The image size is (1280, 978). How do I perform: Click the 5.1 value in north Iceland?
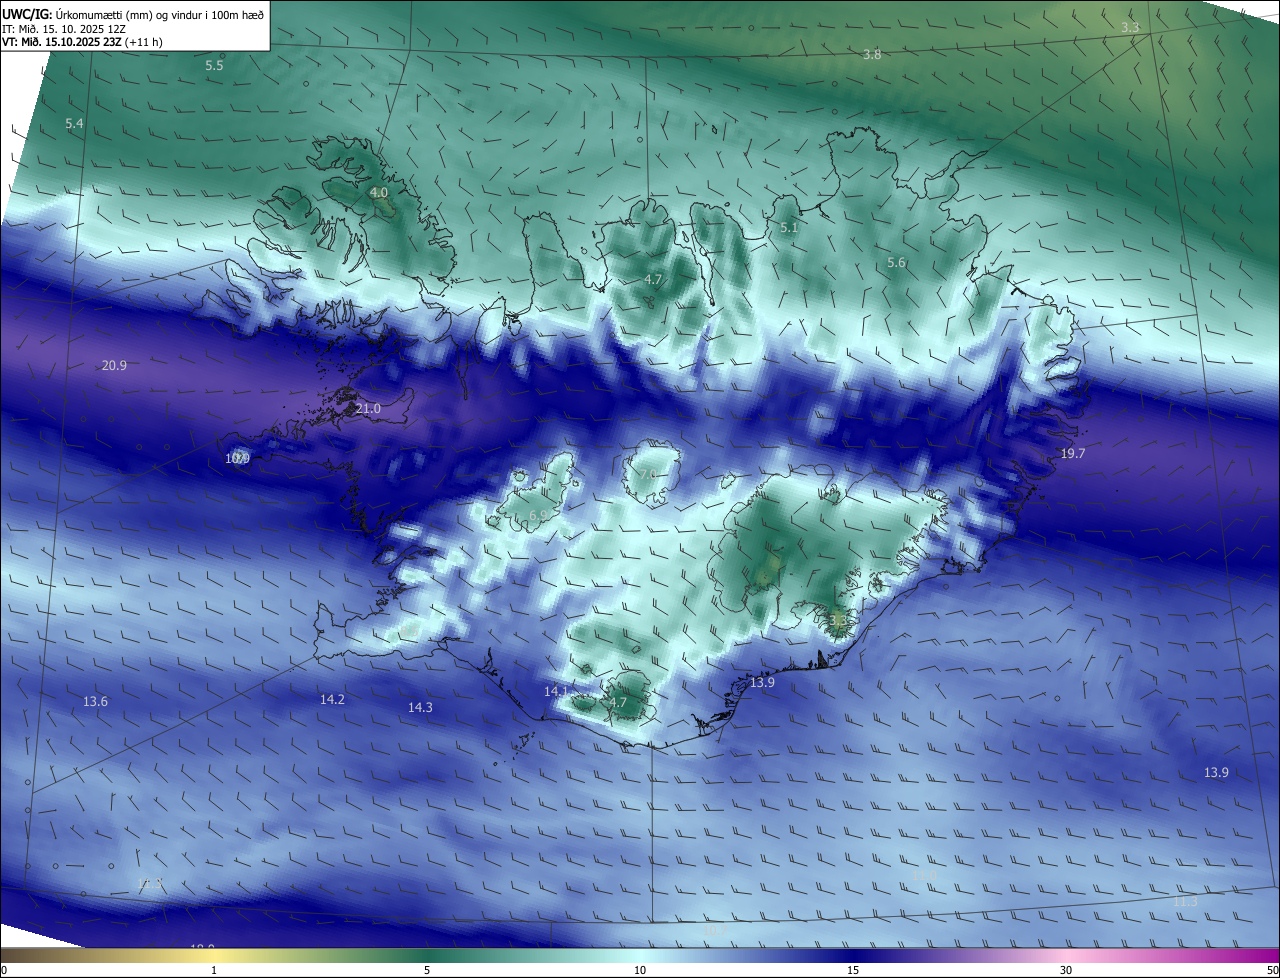(789, 228)
